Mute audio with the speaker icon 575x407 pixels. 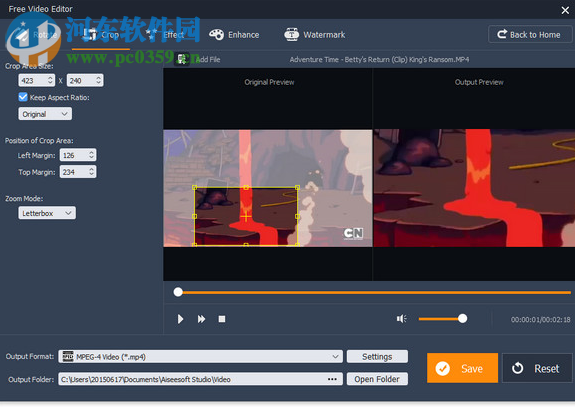coord(402,319)
